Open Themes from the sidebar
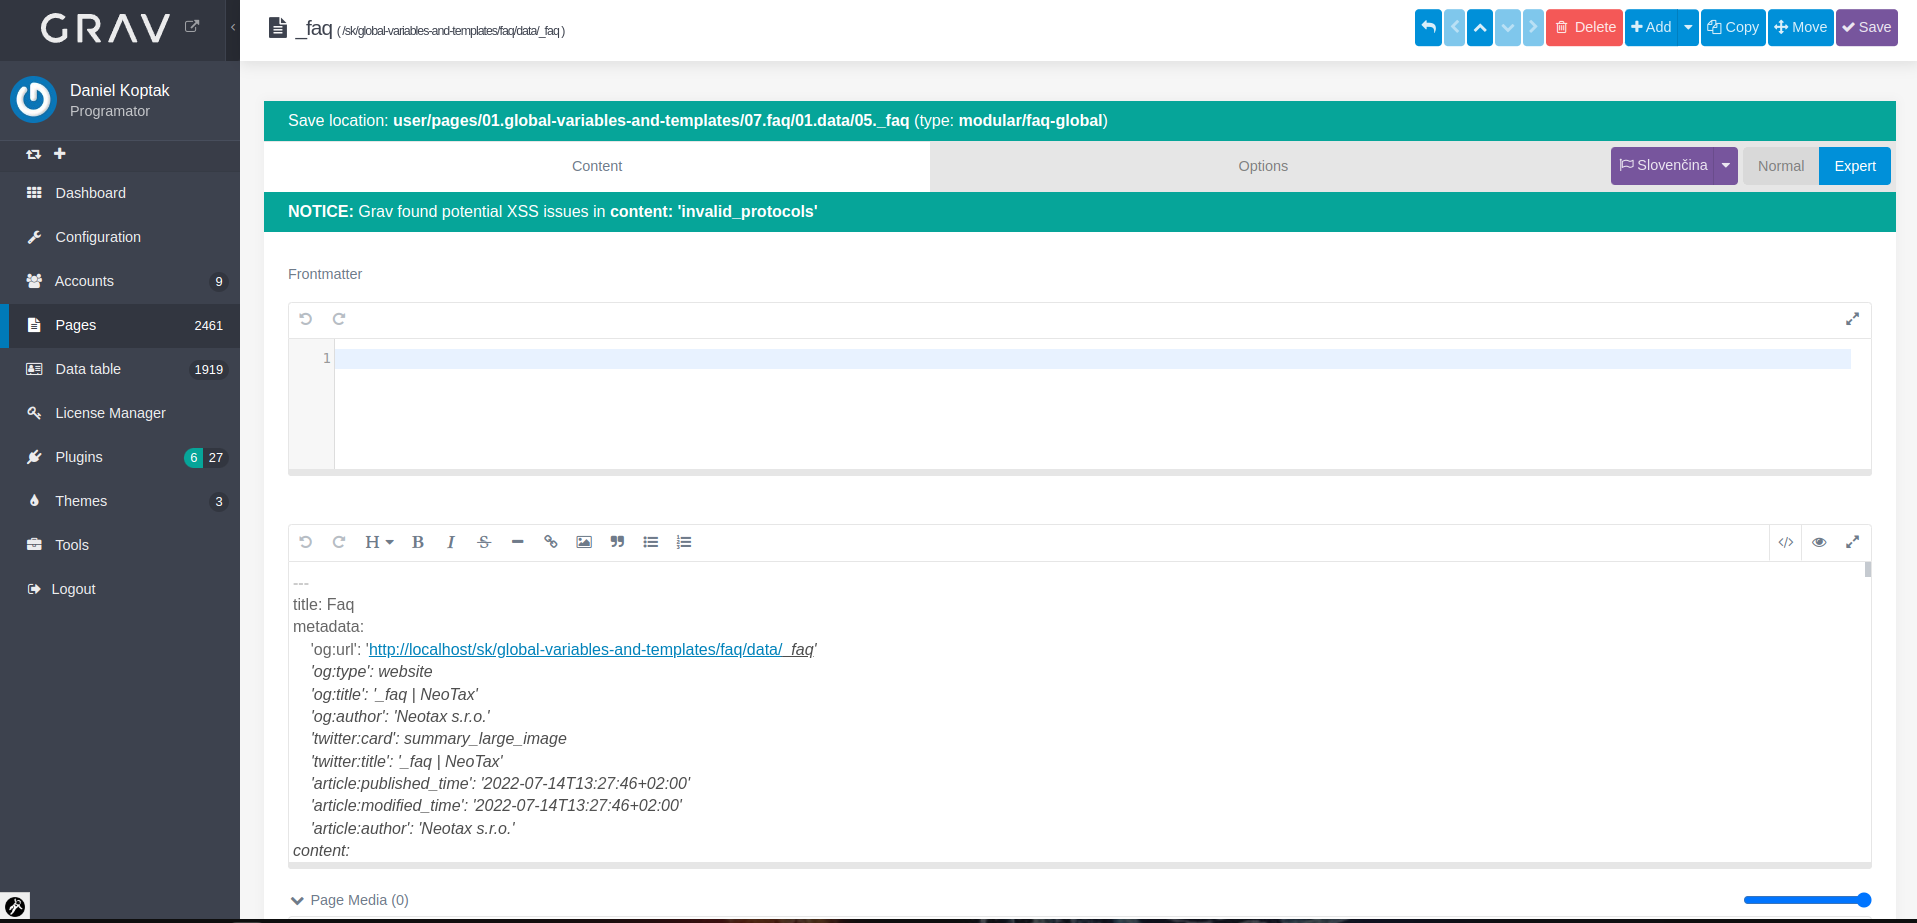Viewport: 1917px width, 923px height. tap(120, 501)
